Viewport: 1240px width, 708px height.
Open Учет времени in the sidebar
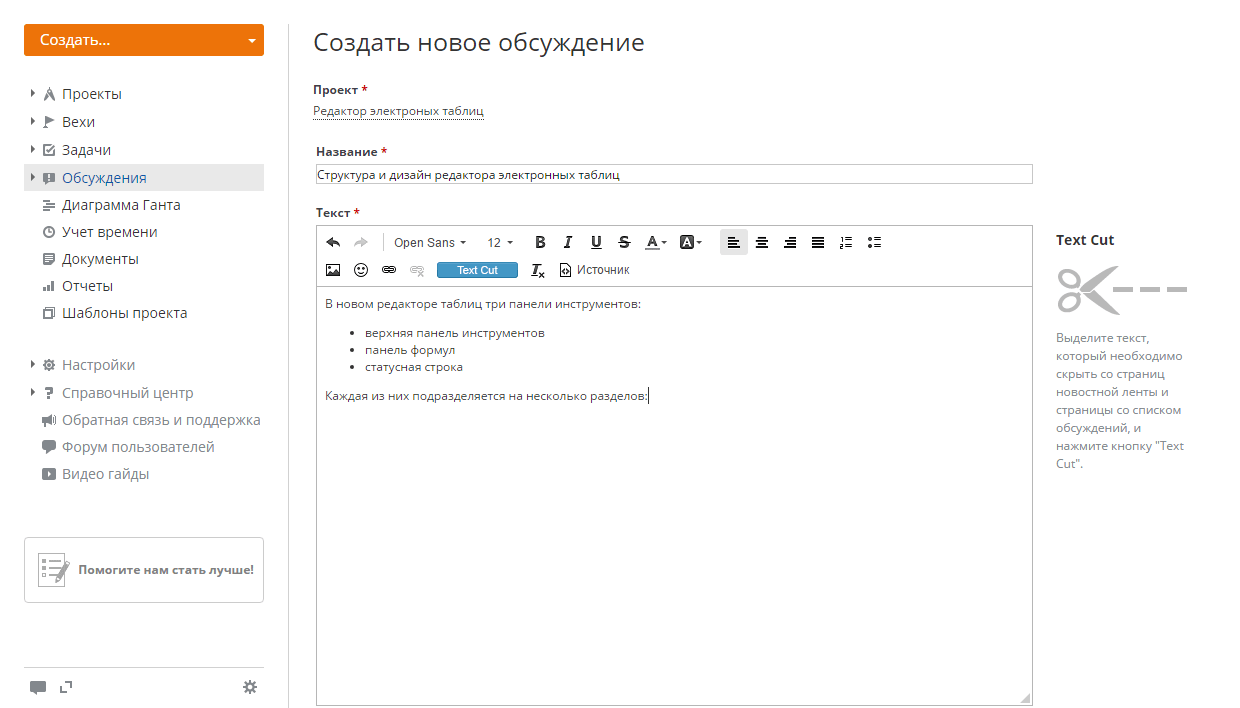pos(110,232)
